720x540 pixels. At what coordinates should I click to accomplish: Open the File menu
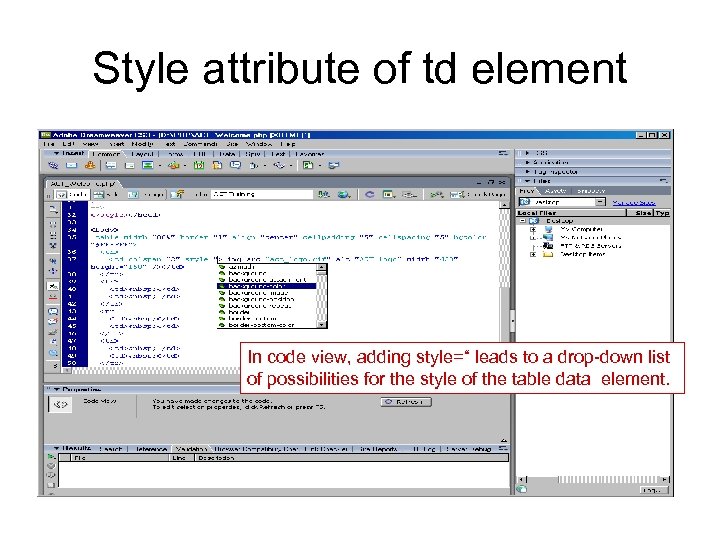pyautogui.click(x=48, y=144)
